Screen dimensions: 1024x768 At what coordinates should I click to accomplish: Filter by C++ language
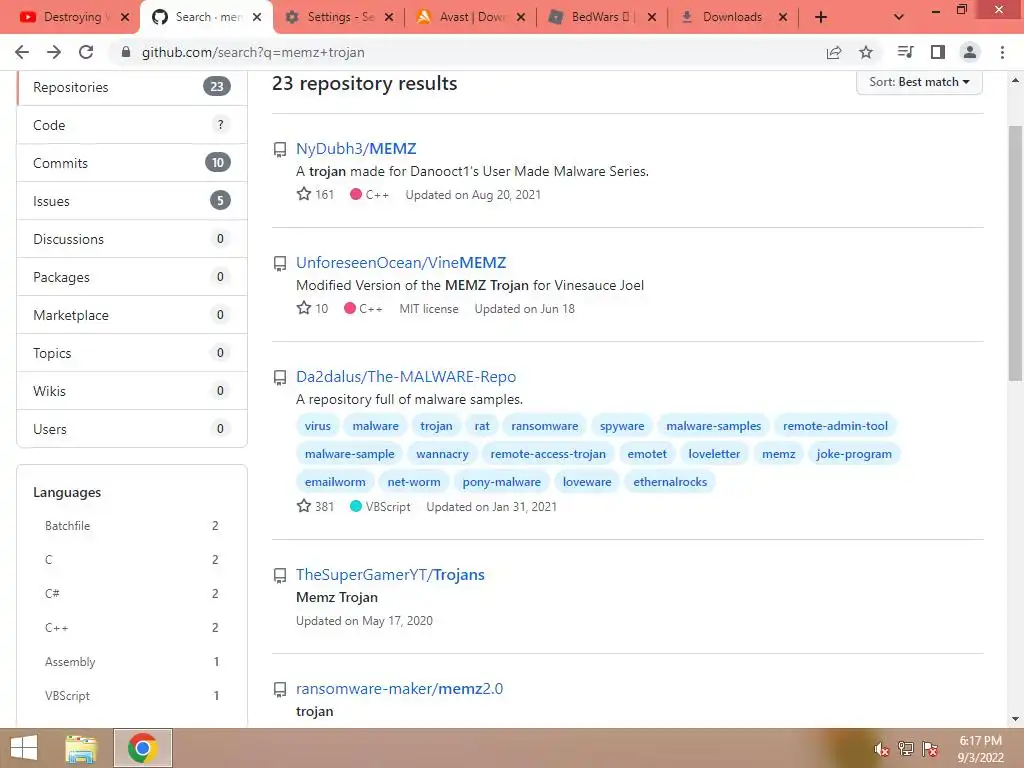pyautogui.click(x=131, y=628)
